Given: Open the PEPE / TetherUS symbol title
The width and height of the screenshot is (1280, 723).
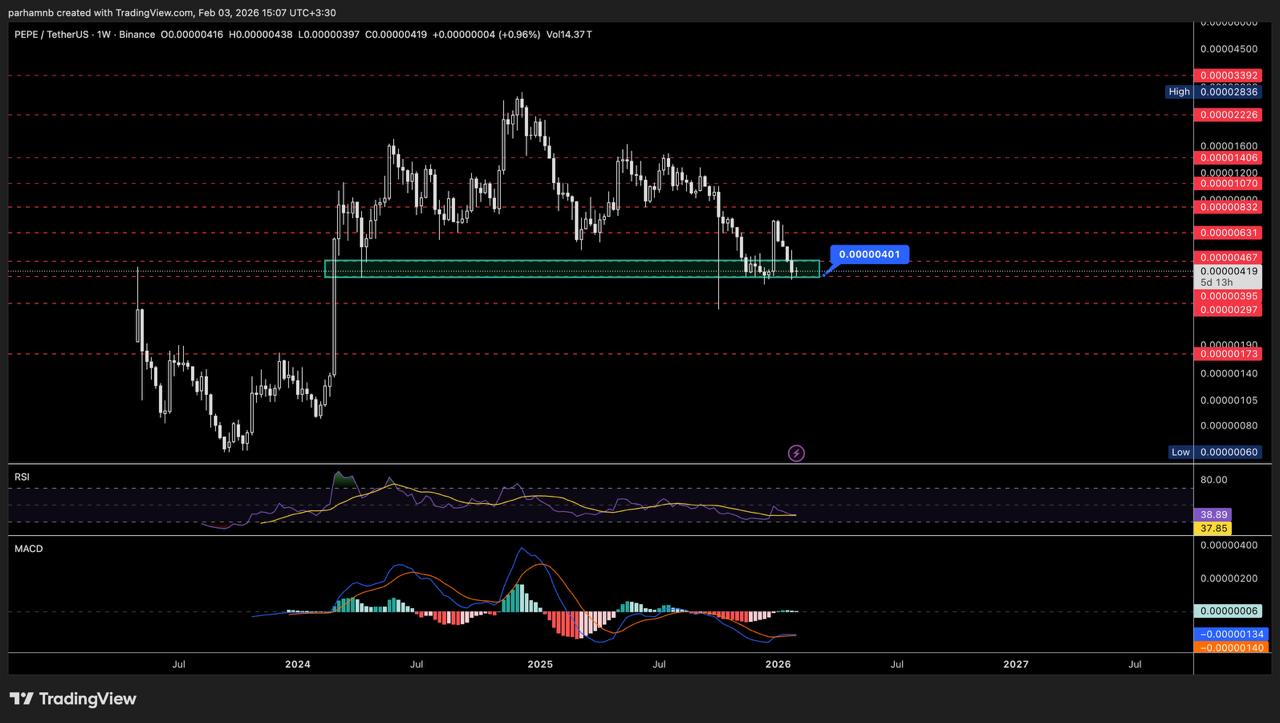Looking at the screenshot, I should 52,35.
